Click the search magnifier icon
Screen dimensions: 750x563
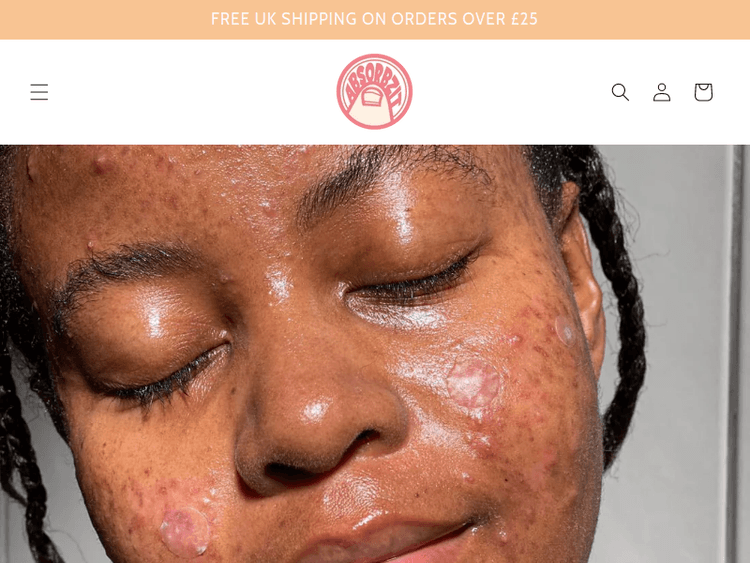(x=620, y=92)
